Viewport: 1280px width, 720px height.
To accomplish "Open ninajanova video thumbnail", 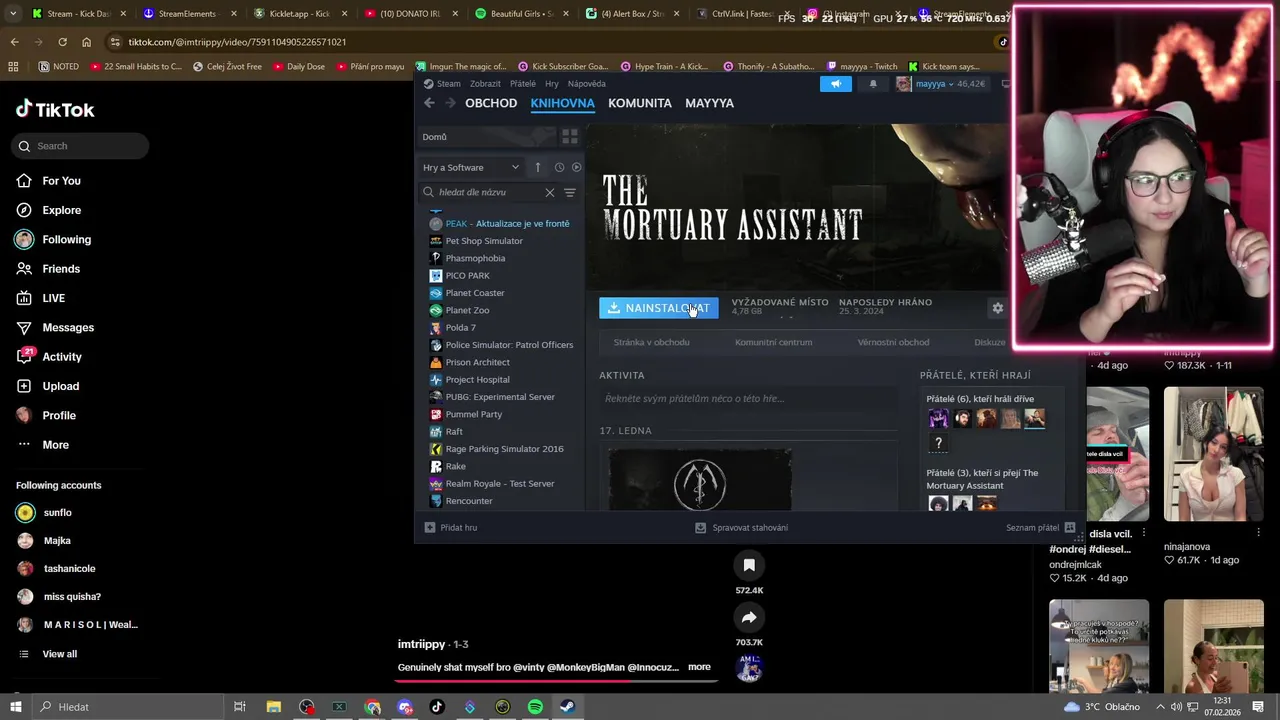I will click(x=1213, y=454).
